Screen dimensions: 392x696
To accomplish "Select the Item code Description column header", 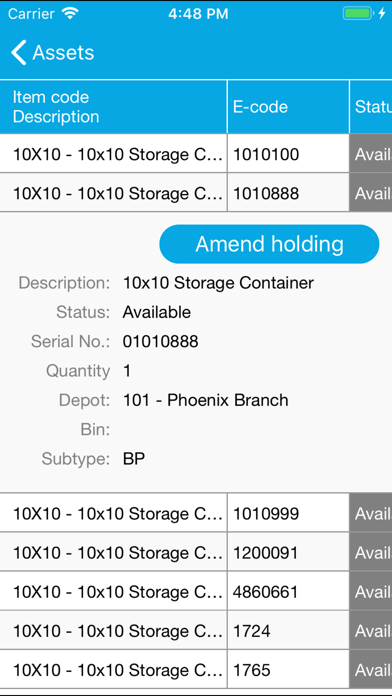I will (114, 107).
